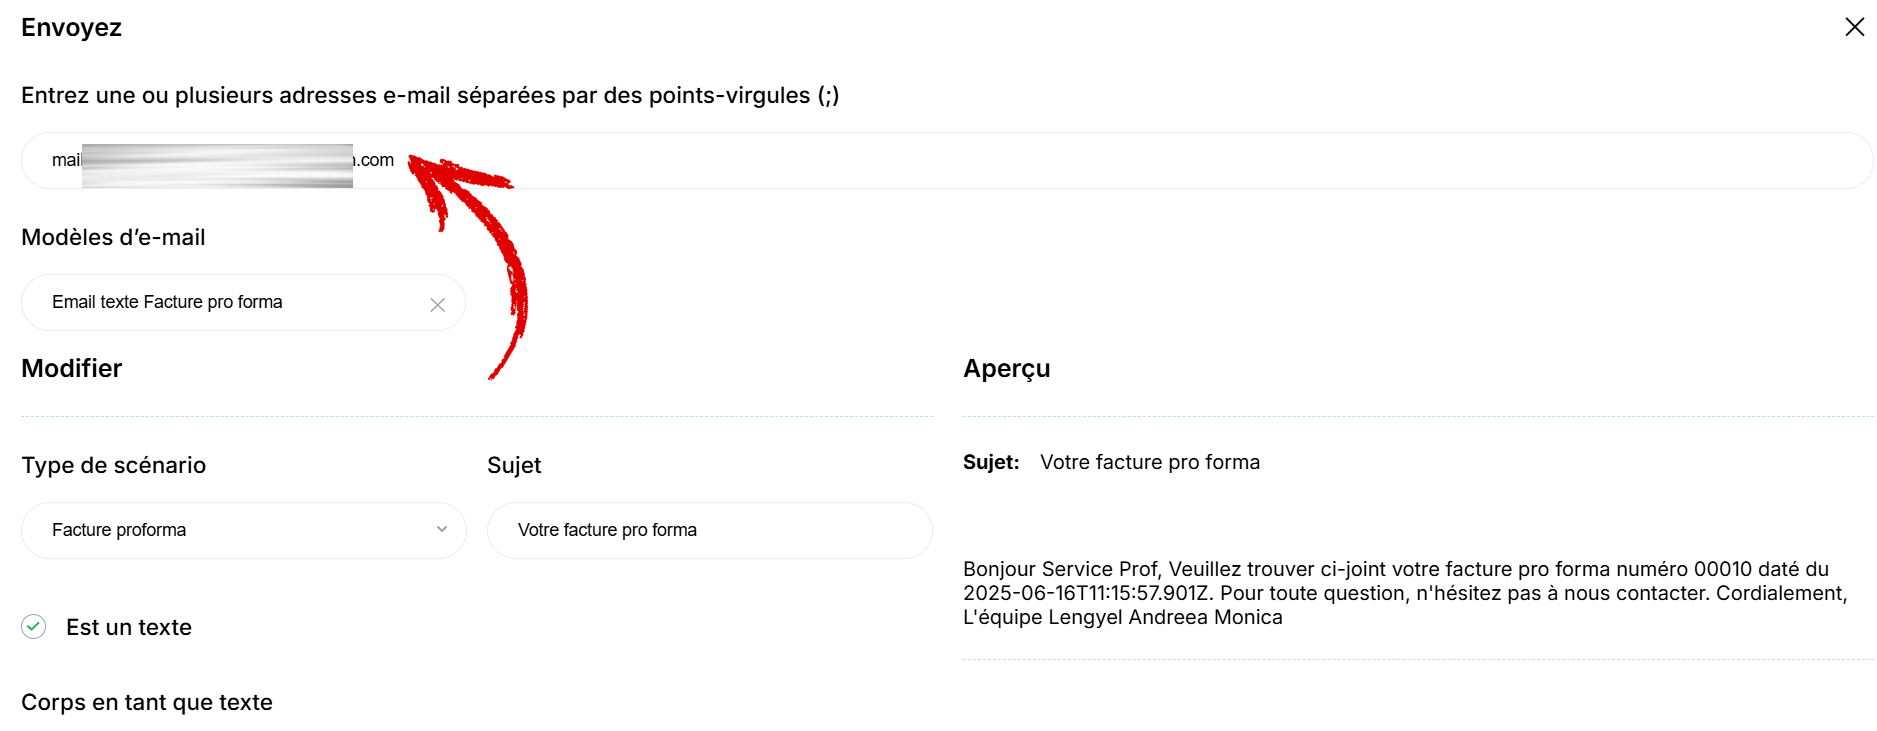Click the Type de scénario label

pyautogui.click(x=113, y=465)
